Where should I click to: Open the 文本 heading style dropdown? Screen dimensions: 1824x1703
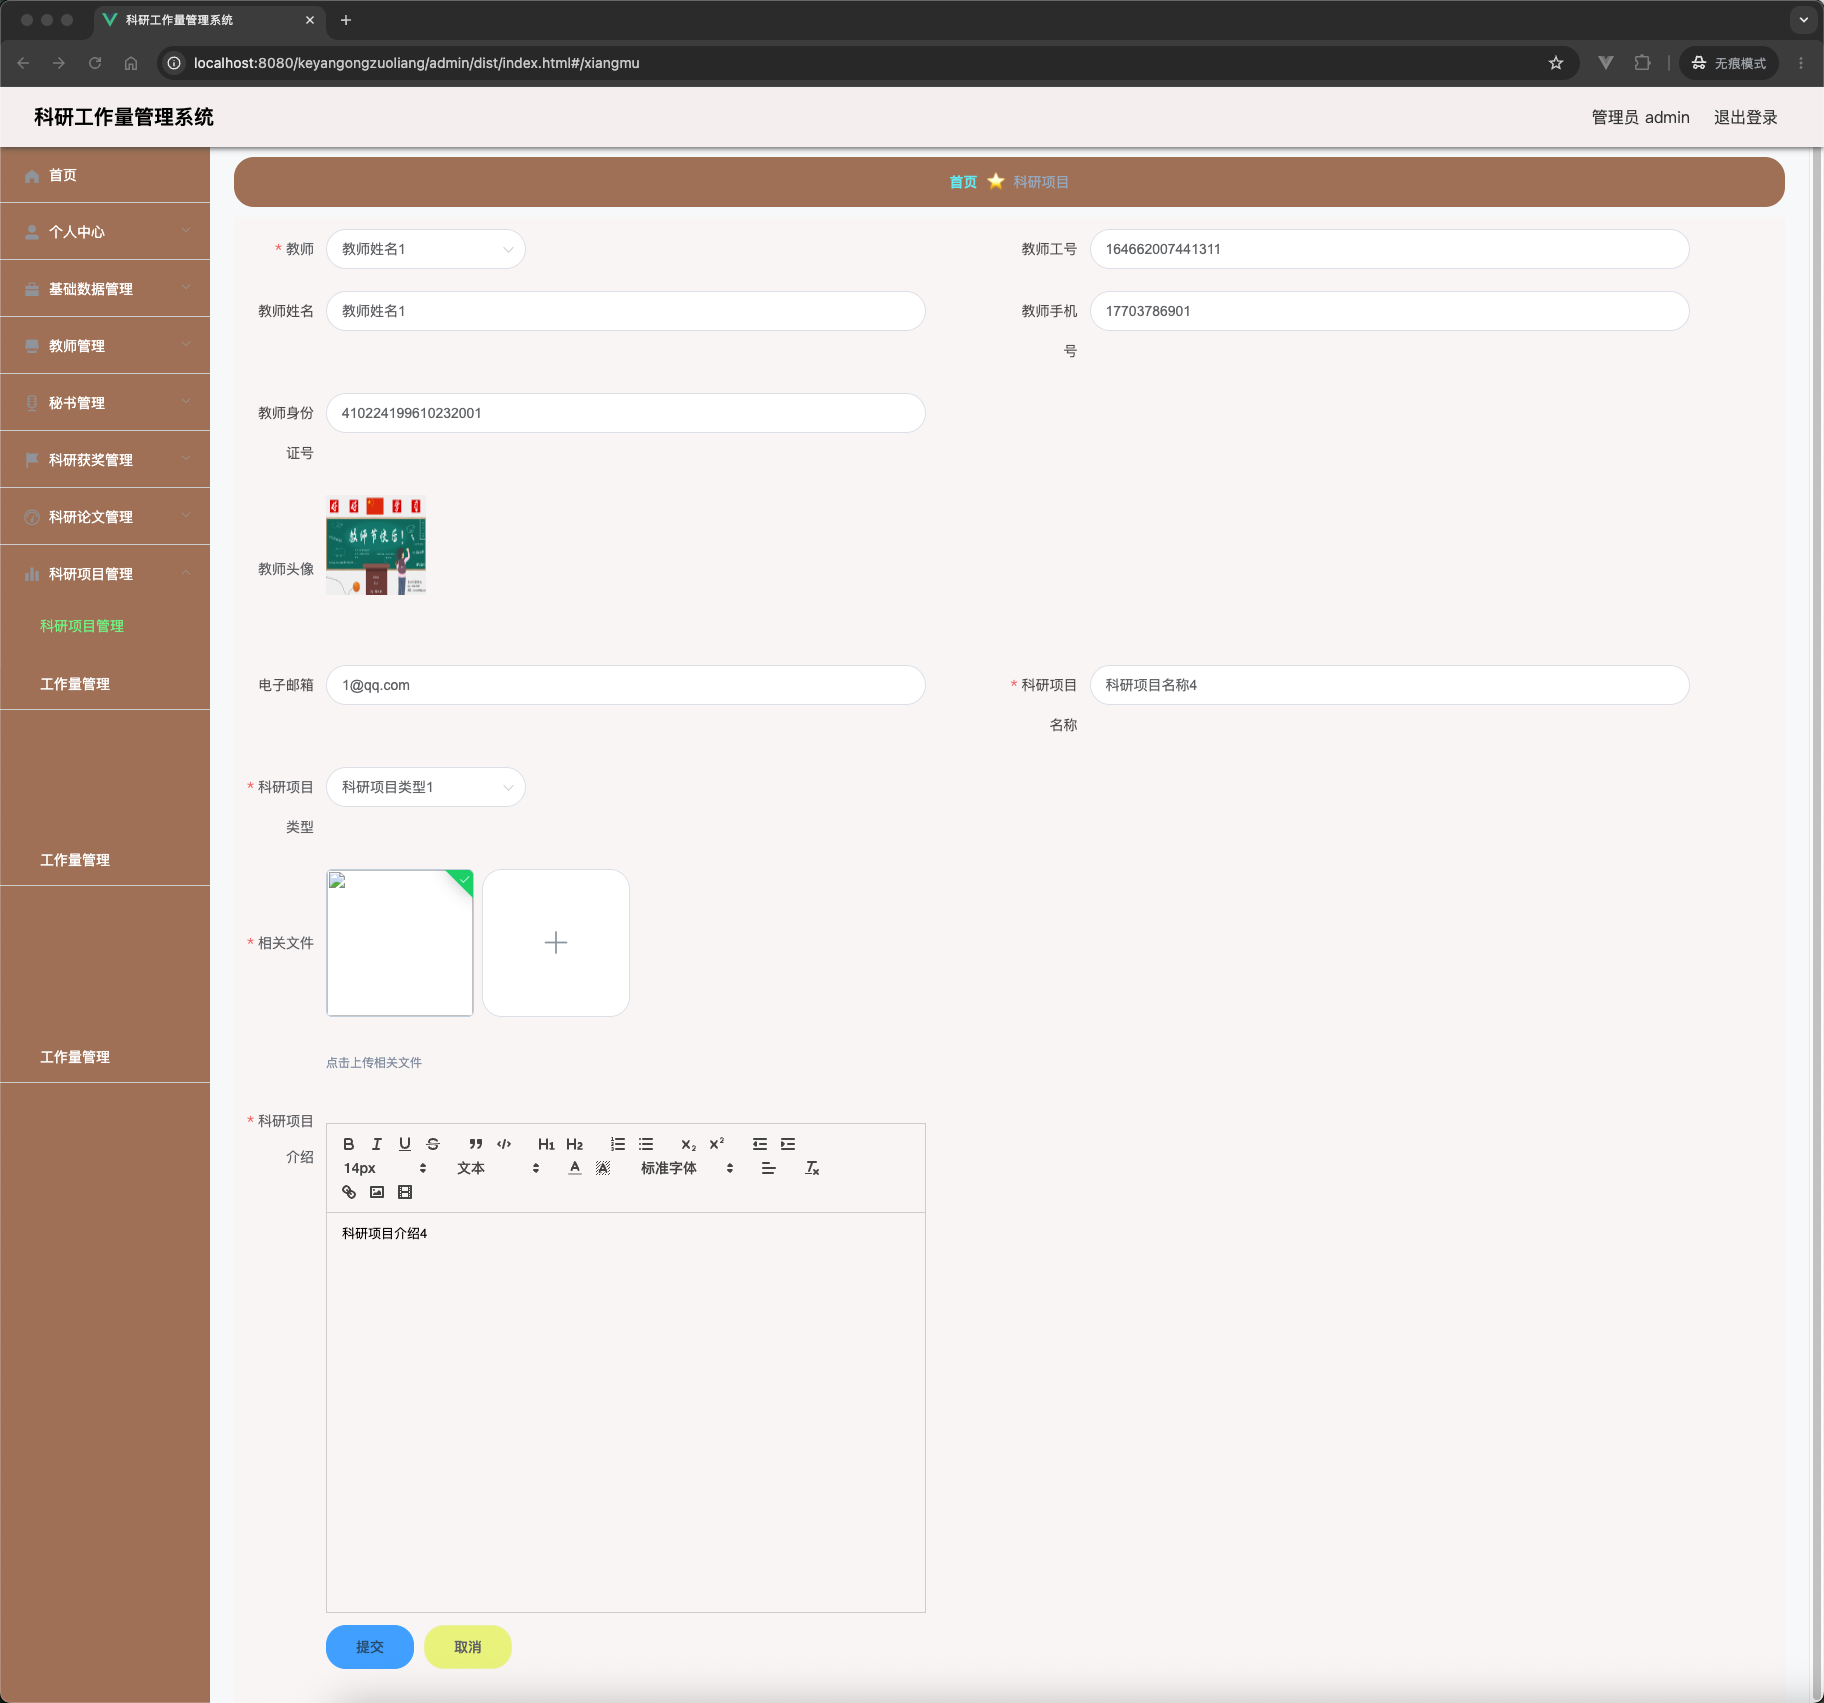pos(498,1168)
